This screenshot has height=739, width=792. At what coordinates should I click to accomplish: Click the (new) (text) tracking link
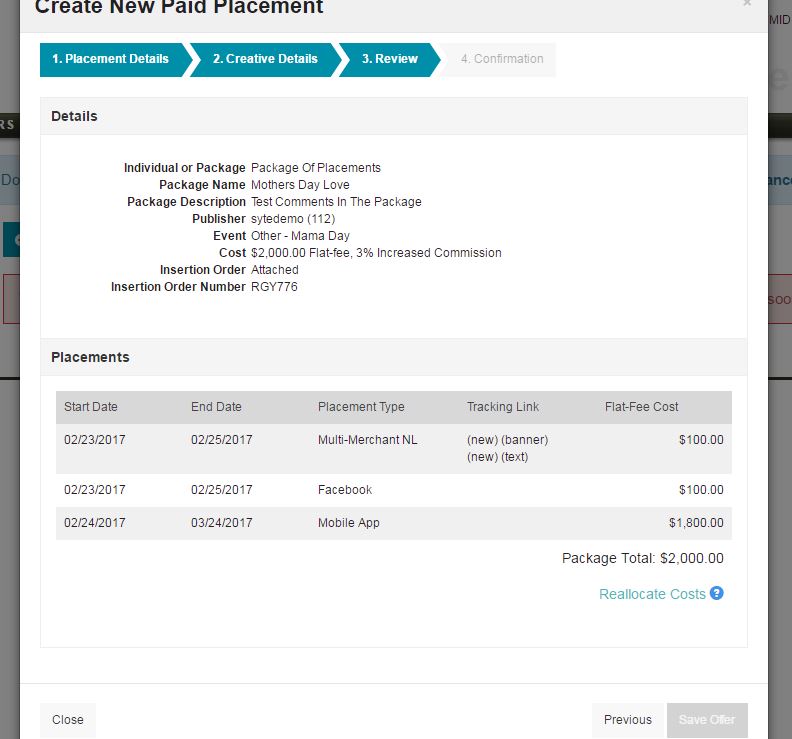[497, 457]
